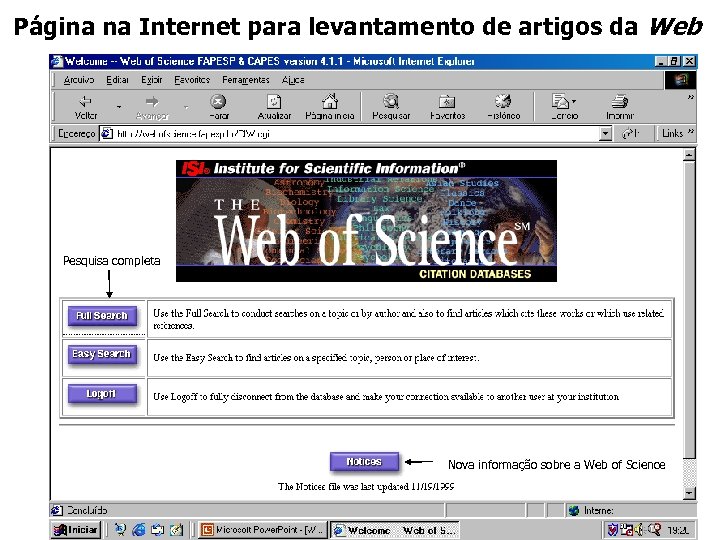Click the Avançar forward arrow
This screenshot has height=540, width=720.
coord(152,107)
